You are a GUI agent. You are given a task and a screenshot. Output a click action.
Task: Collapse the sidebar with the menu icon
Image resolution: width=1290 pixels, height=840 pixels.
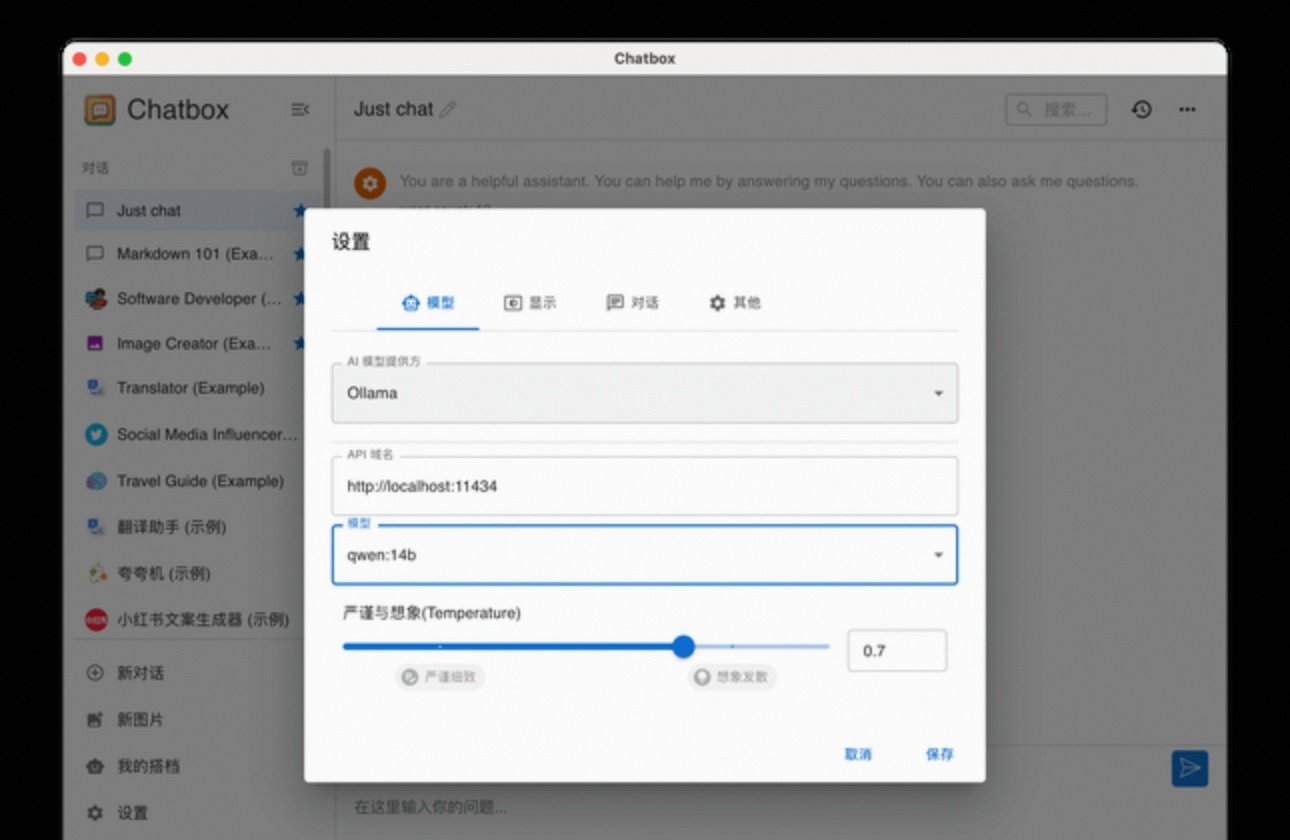point(299,110)
